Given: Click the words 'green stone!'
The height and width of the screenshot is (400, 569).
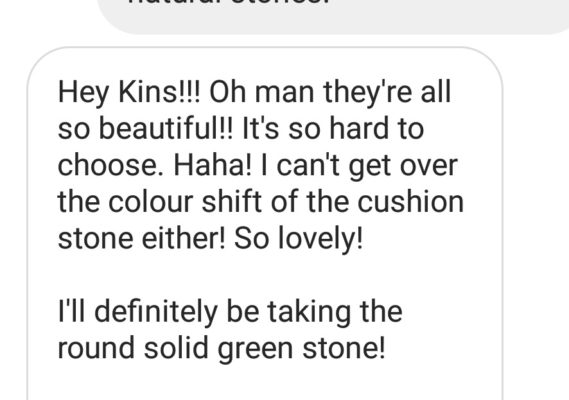Looking at the screenshot, I should pyautogui.click(x=301, y=348).
